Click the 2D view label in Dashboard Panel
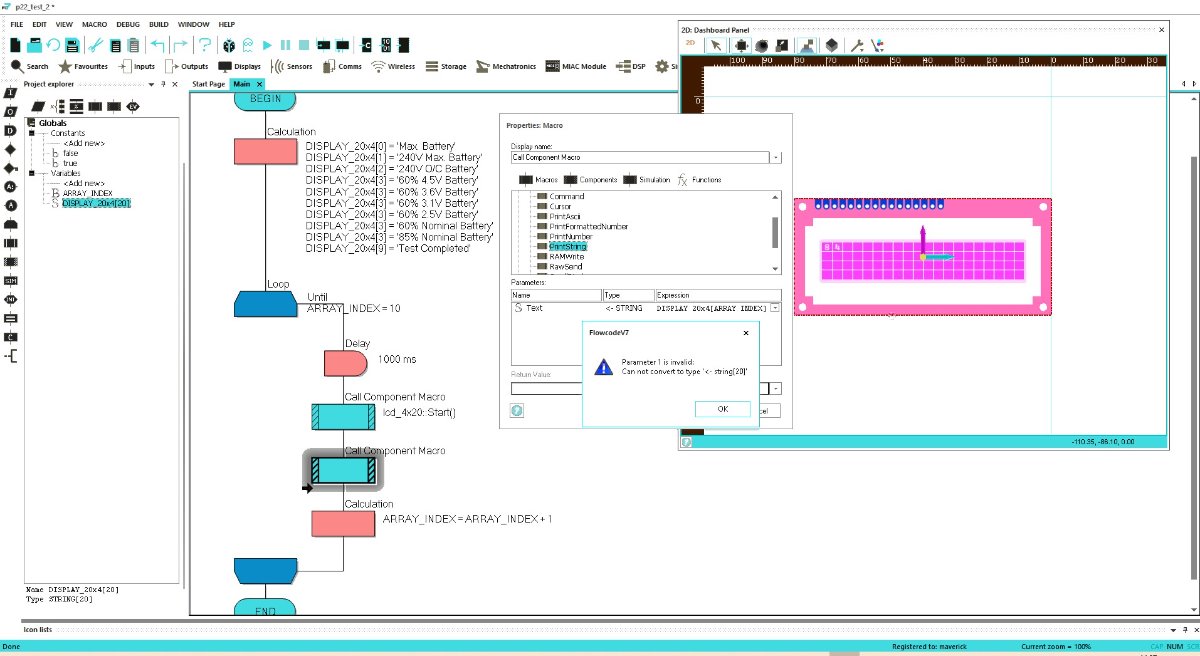The image size is (1200, 656). (690, 45)
